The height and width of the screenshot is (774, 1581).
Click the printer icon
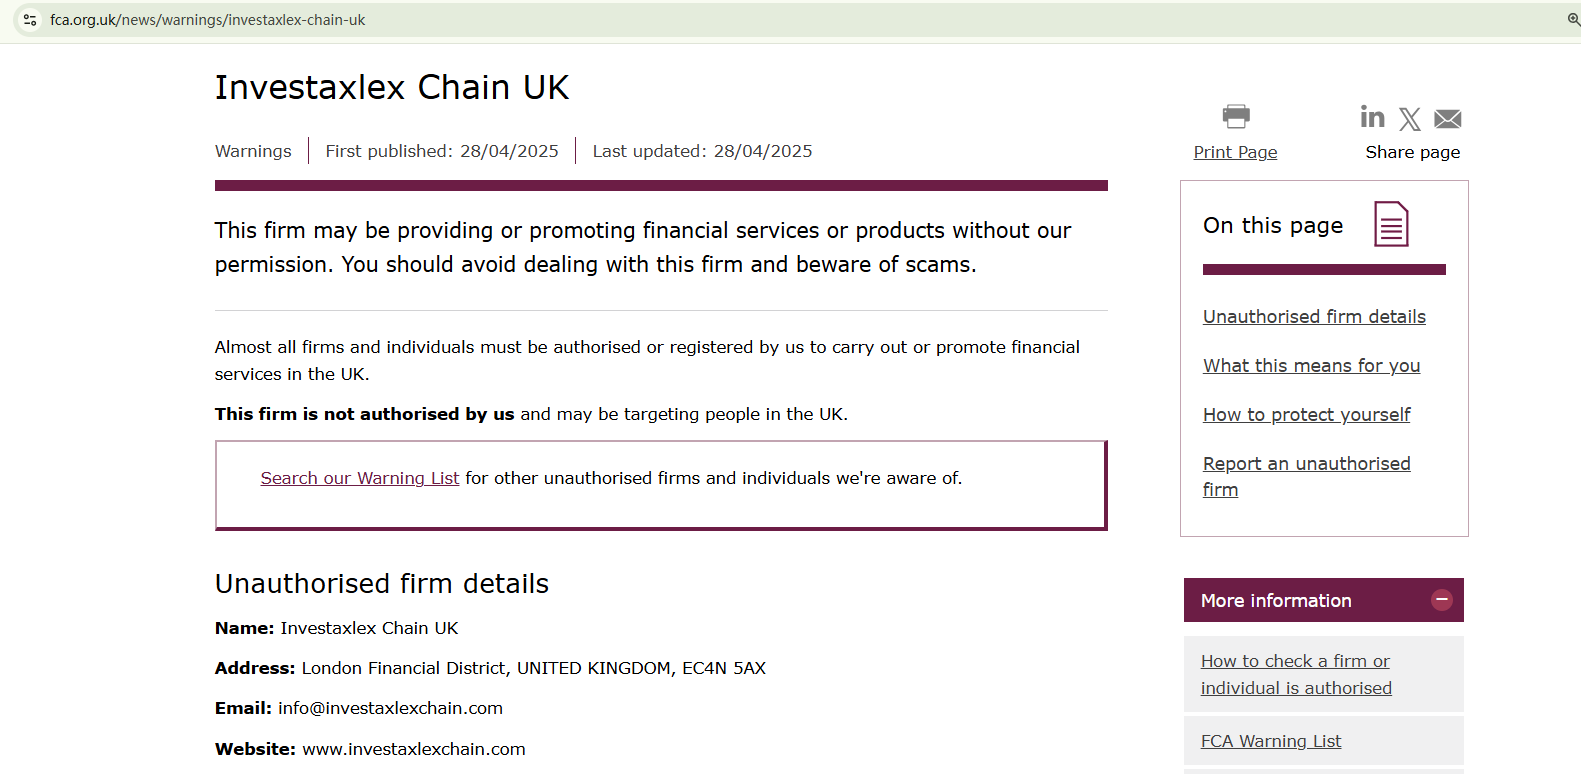pyautogui.click(x=1236, y=117)
